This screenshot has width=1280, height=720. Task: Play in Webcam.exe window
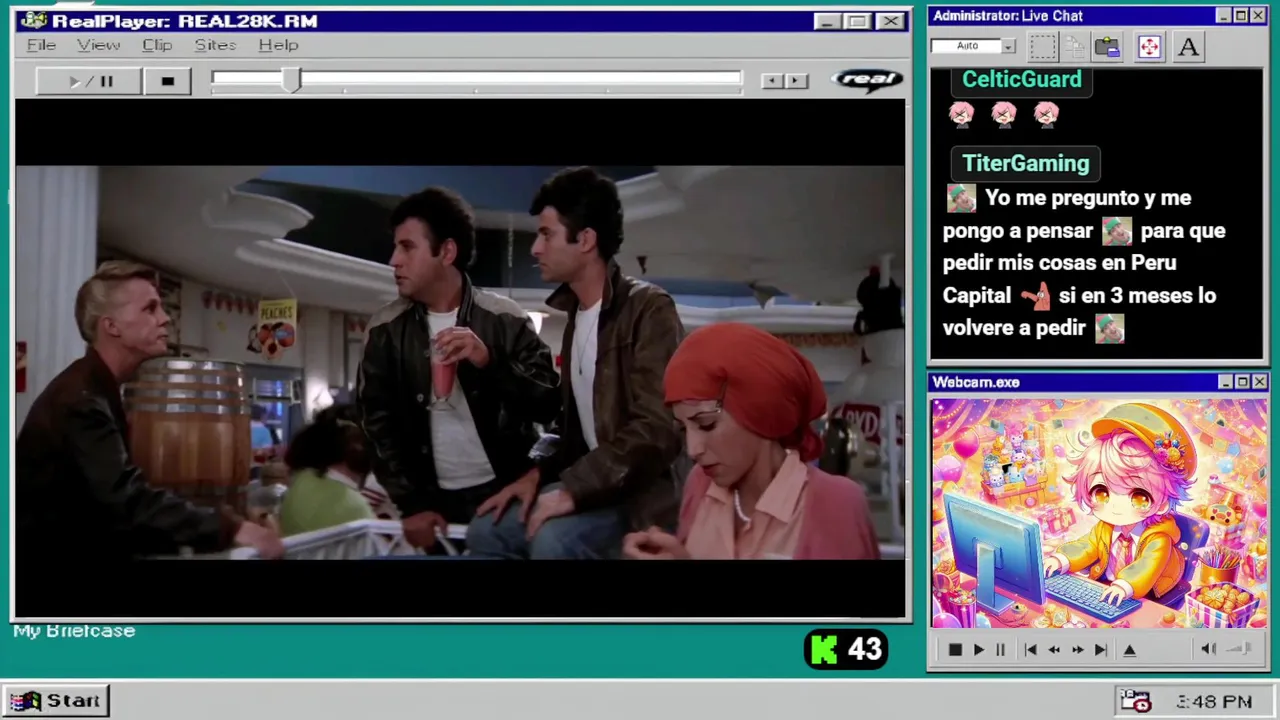tap(978, 650)
